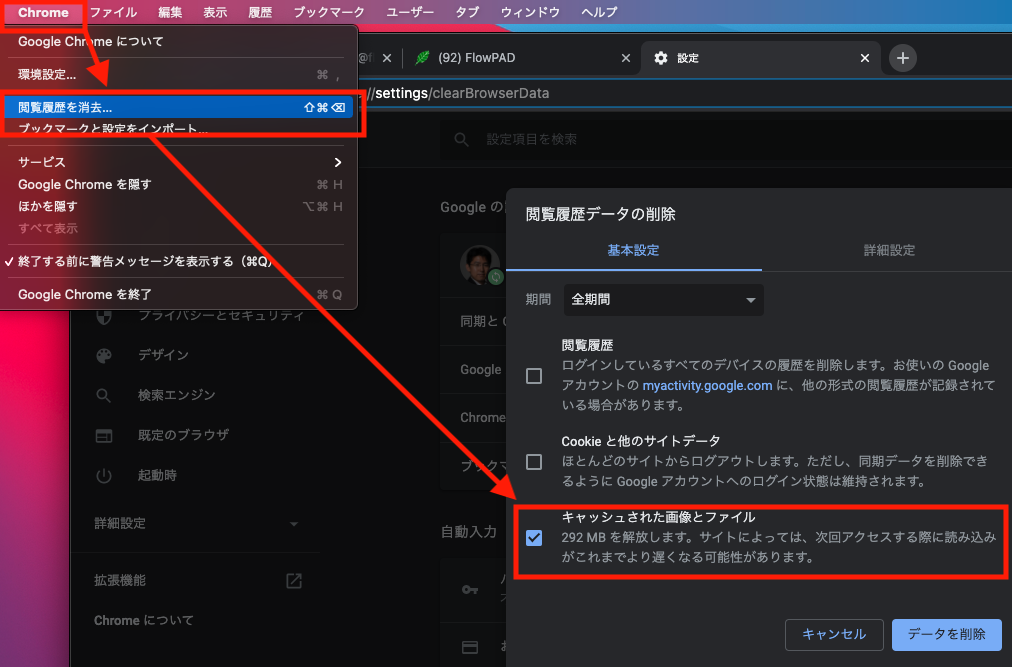The image size is (1012, 667).
Task: Click the データを削除 button
Action: [946, 634]
